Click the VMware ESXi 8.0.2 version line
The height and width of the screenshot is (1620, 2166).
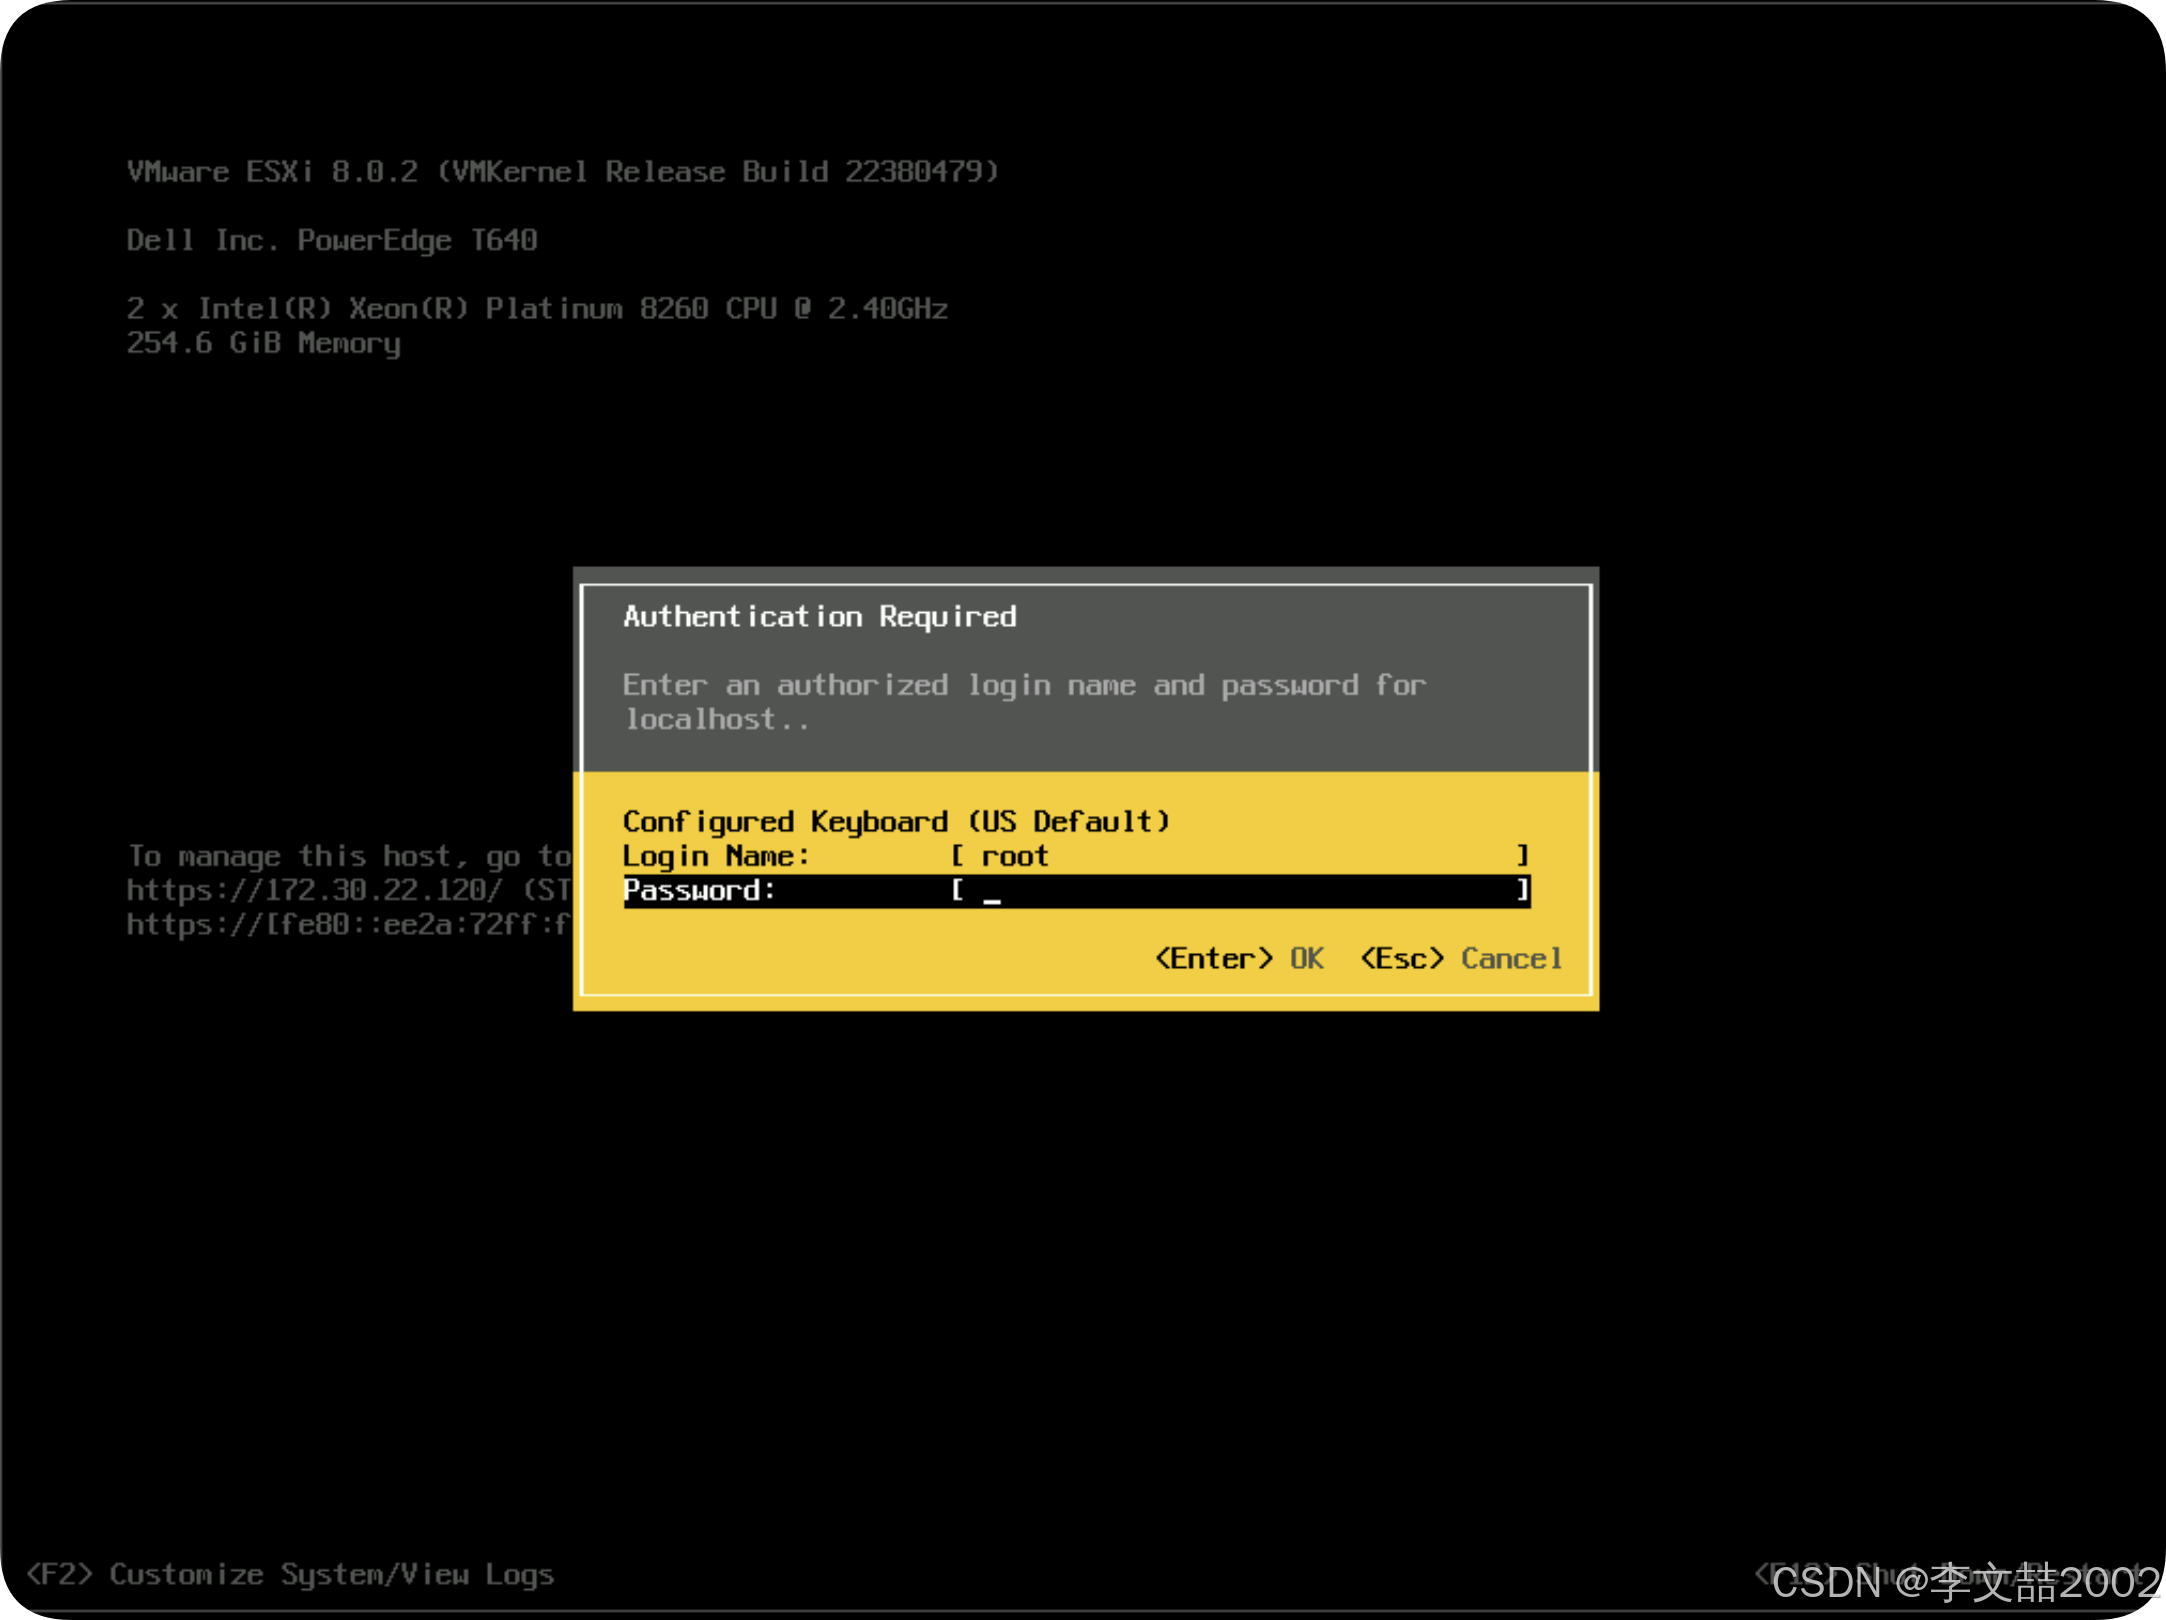562,172
